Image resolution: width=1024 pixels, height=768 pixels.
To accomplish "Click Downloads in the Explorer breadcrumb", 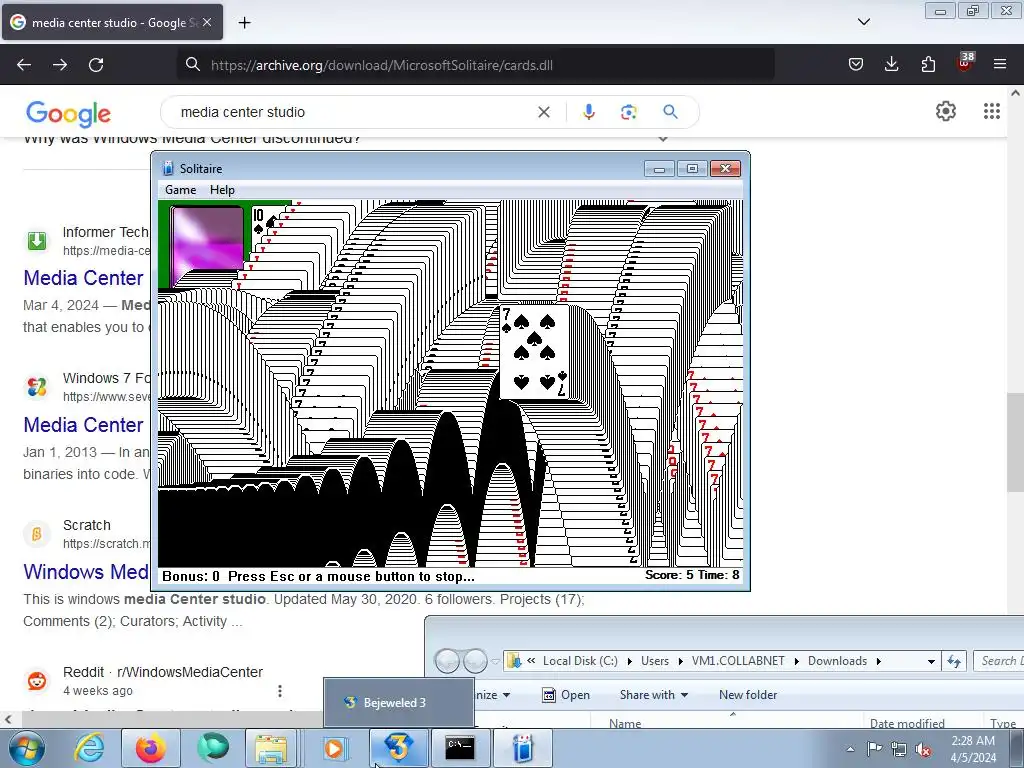I will tap(837, 661).
